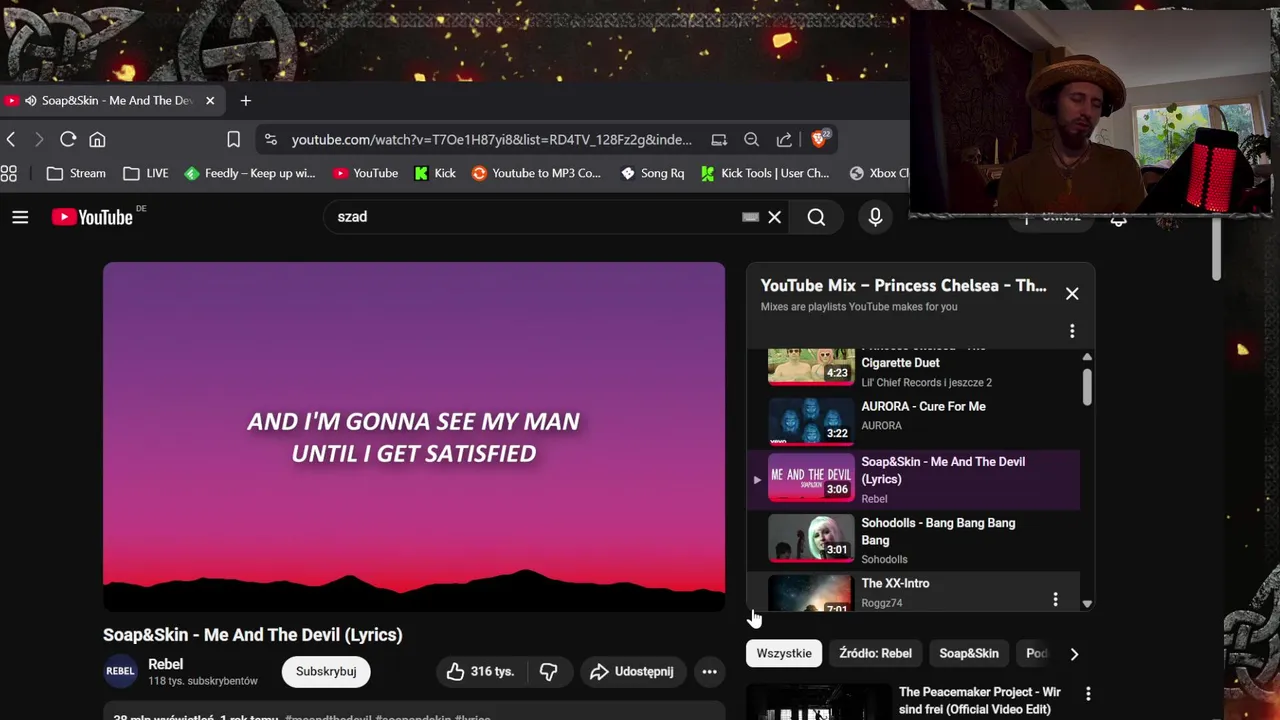This screenshot has height=720, width=1280.
Task: Open the Feedly bookmark
Action: click(250, 173)
